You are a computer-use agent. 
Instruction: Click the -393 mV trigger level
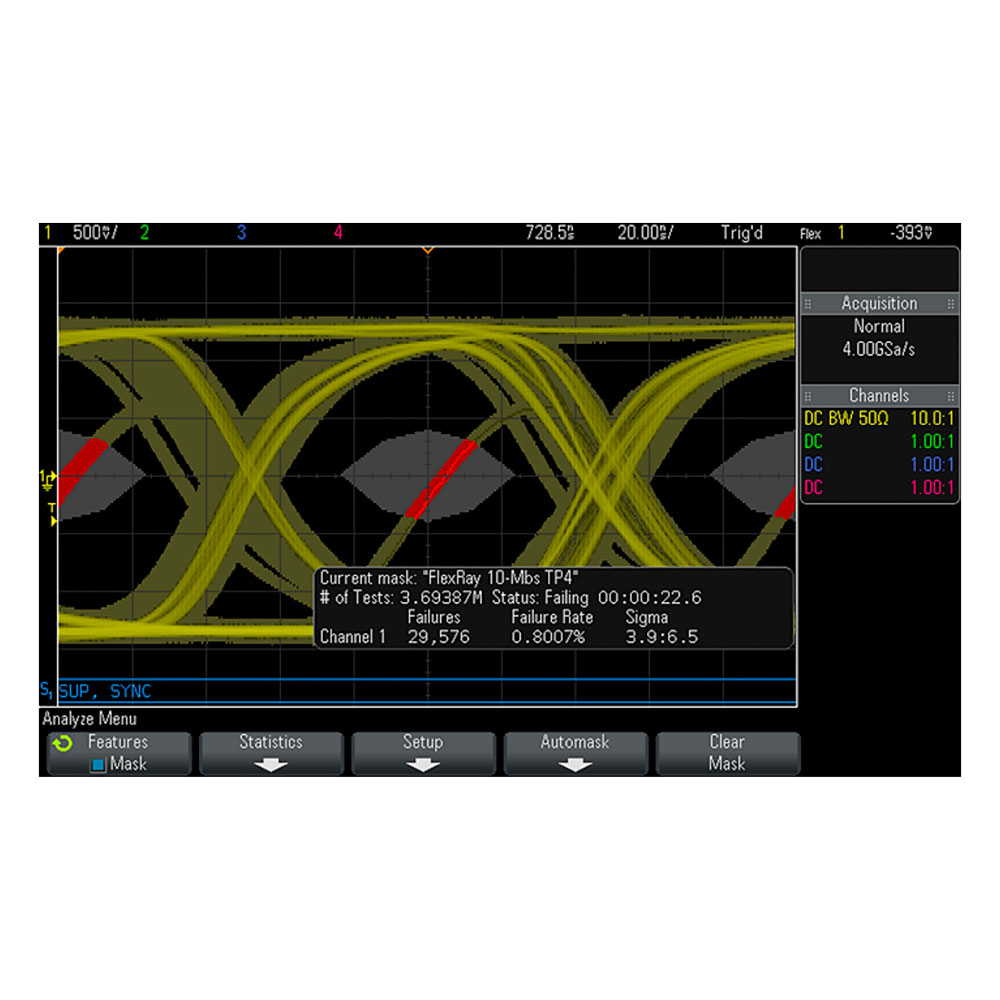(x=911, y=232)
